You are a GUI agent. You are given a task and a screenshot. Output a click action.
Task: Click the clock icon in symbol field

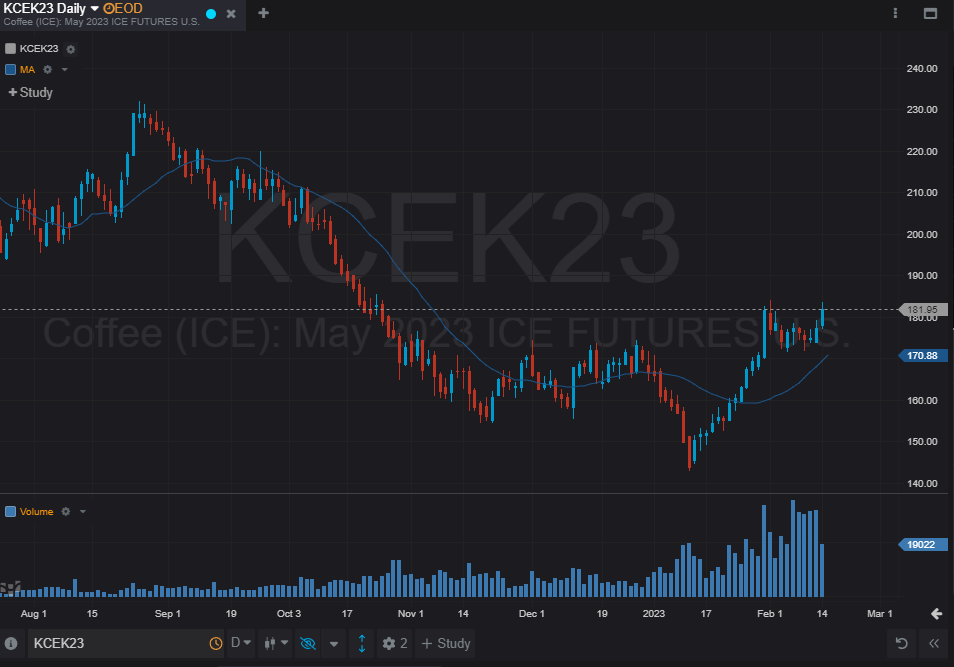pyautogui.click(x=215, y=643)
